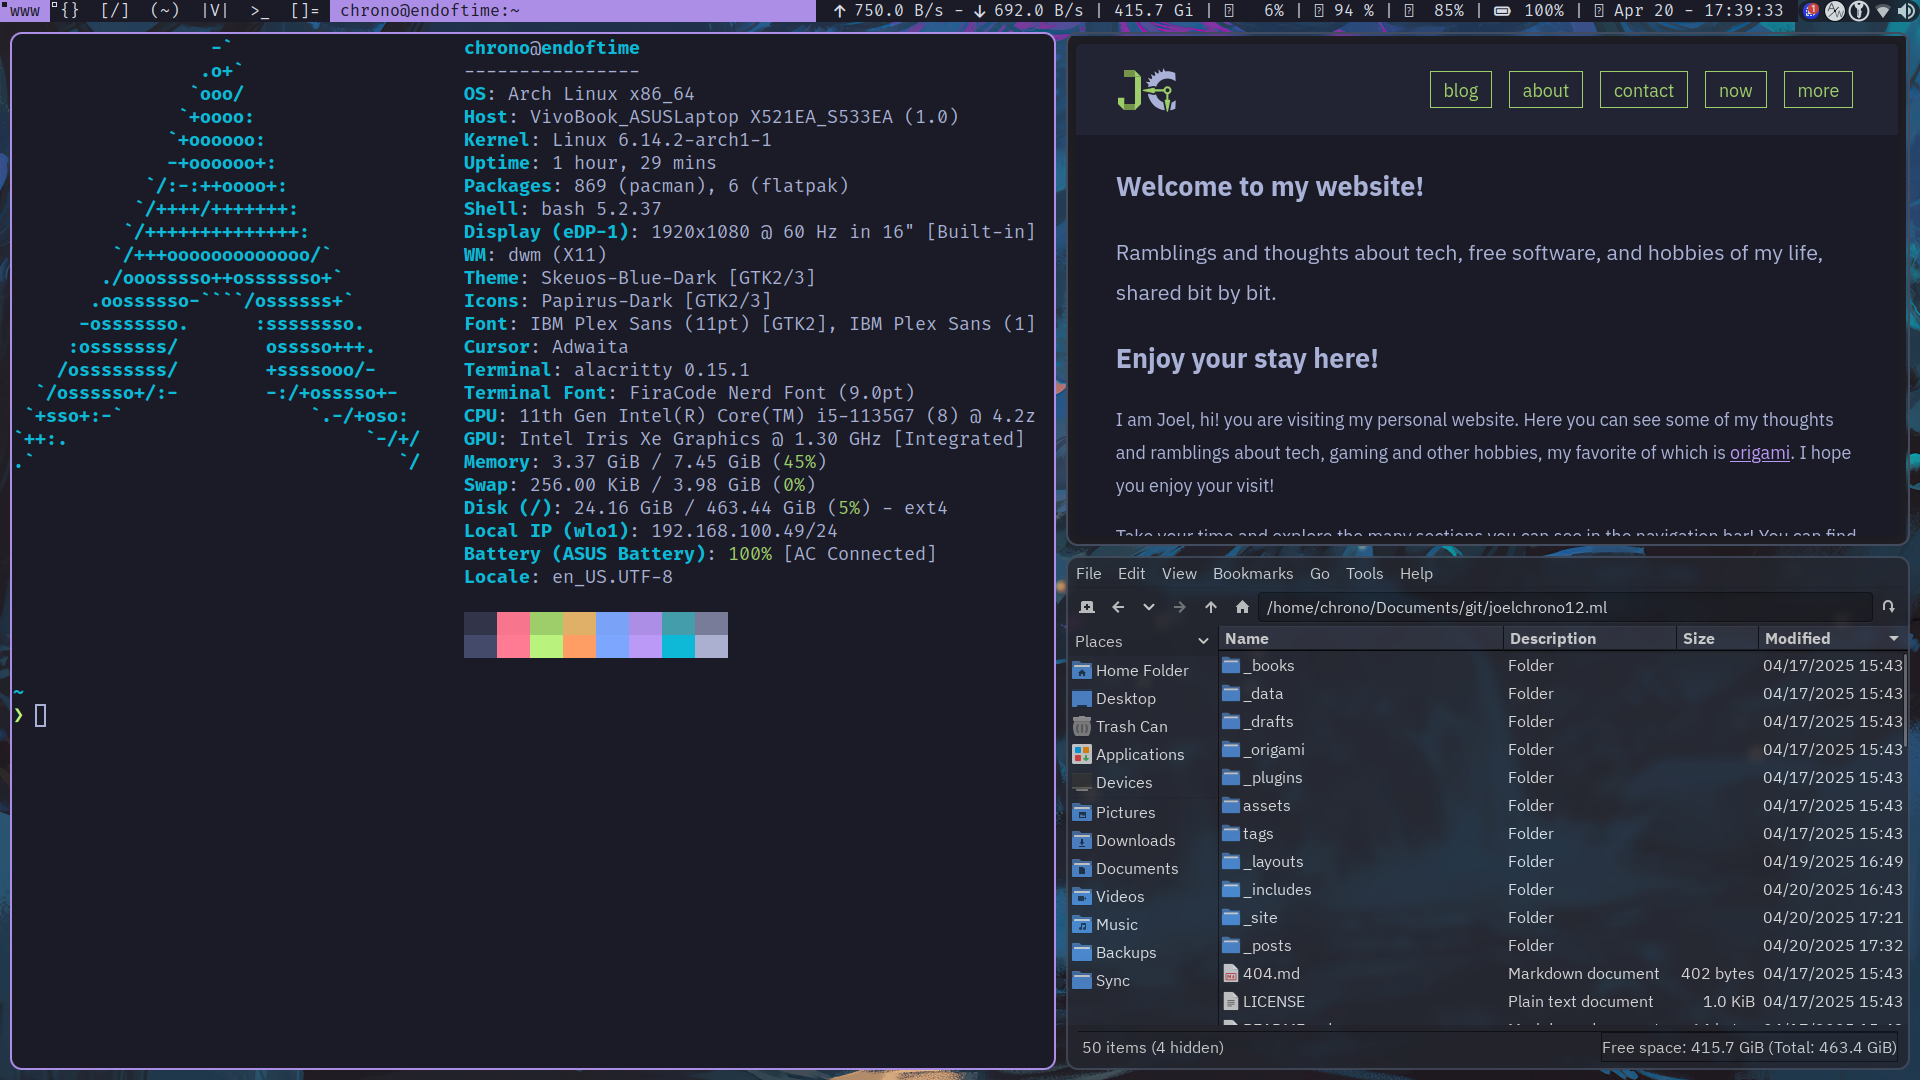Click the file list vertical scrollbar
The height and width of the screenshot is (1080, 1920).
coord(1905,700)
